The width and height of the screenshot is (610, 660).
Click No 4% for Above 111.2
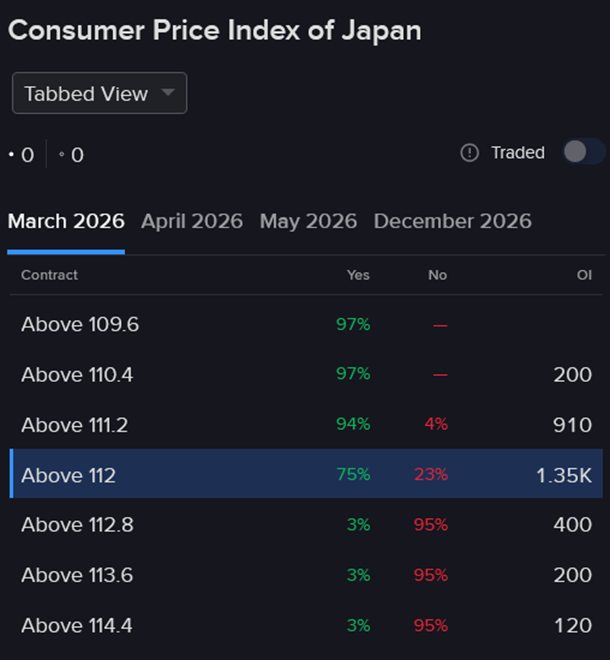point(436,424)
